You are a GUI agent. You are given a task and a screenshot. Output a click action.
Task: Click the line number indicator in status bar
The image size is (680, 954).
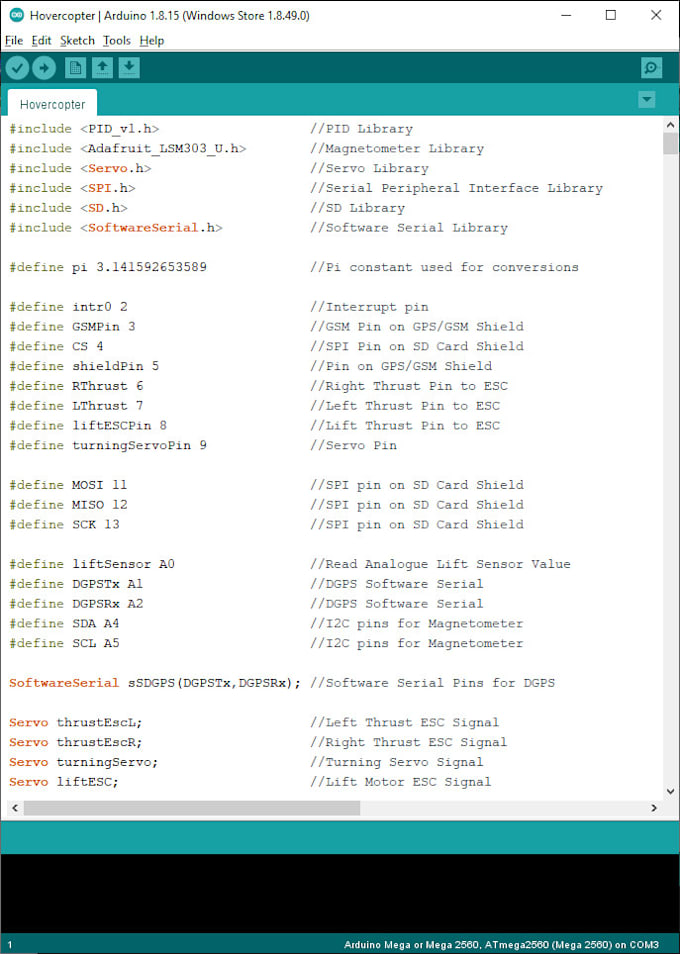[8, 943]
